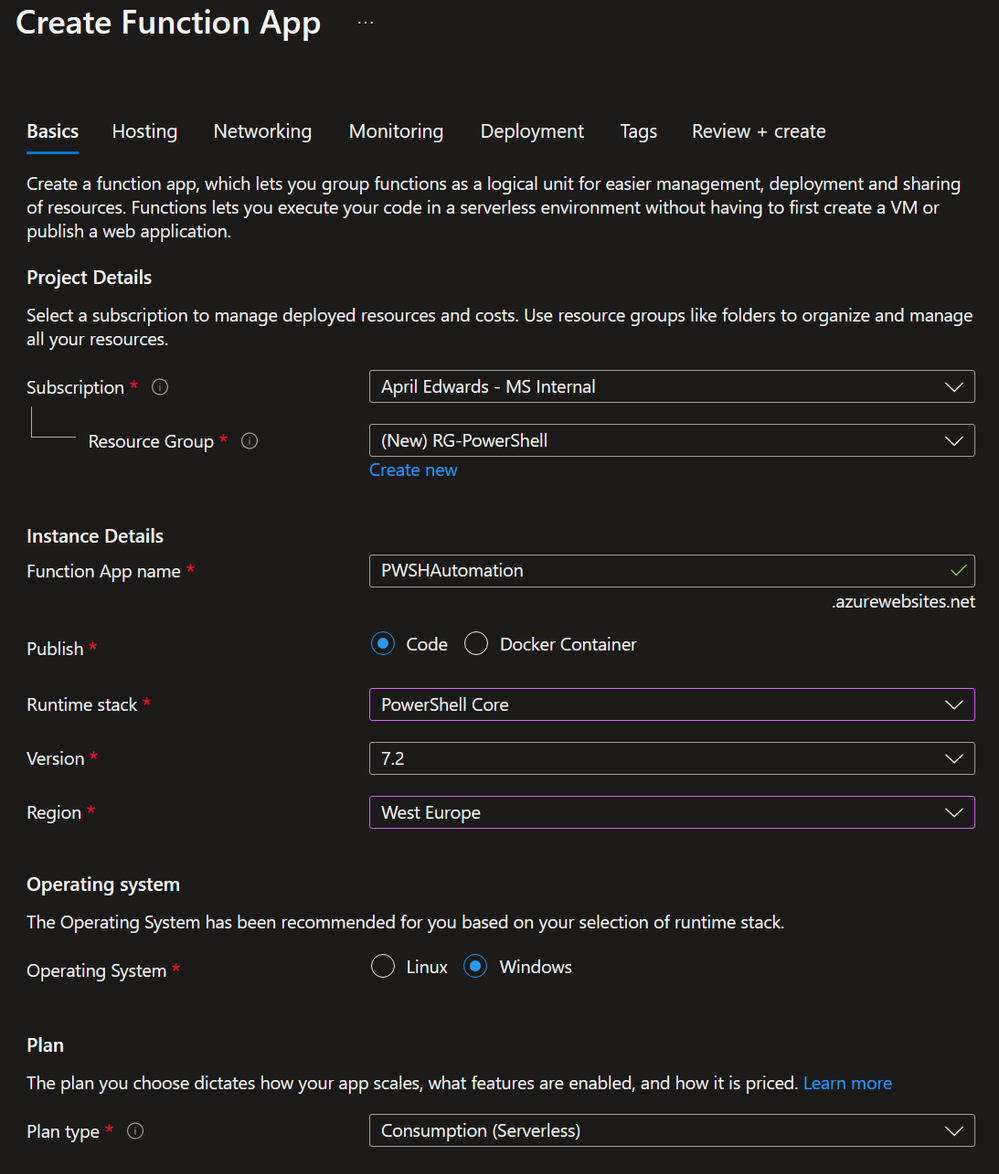
Task: Open the Deployment tab
Action: point(532,132)
